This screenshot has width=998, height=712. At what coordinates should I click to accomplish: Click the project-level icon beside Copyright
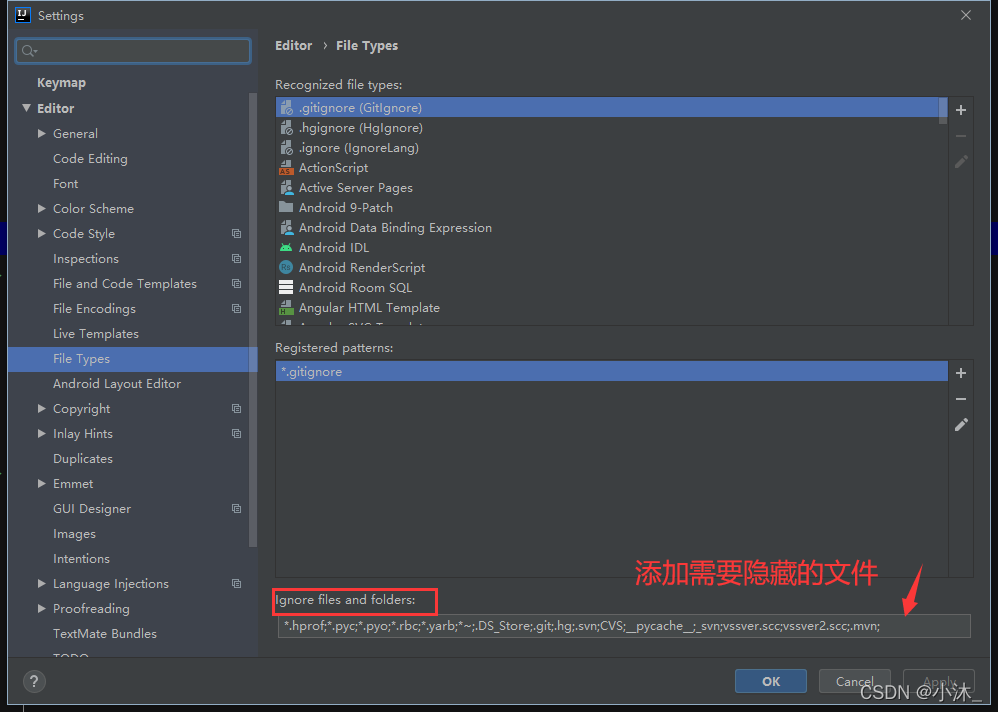pyautogui.click(x=236, y=408)
